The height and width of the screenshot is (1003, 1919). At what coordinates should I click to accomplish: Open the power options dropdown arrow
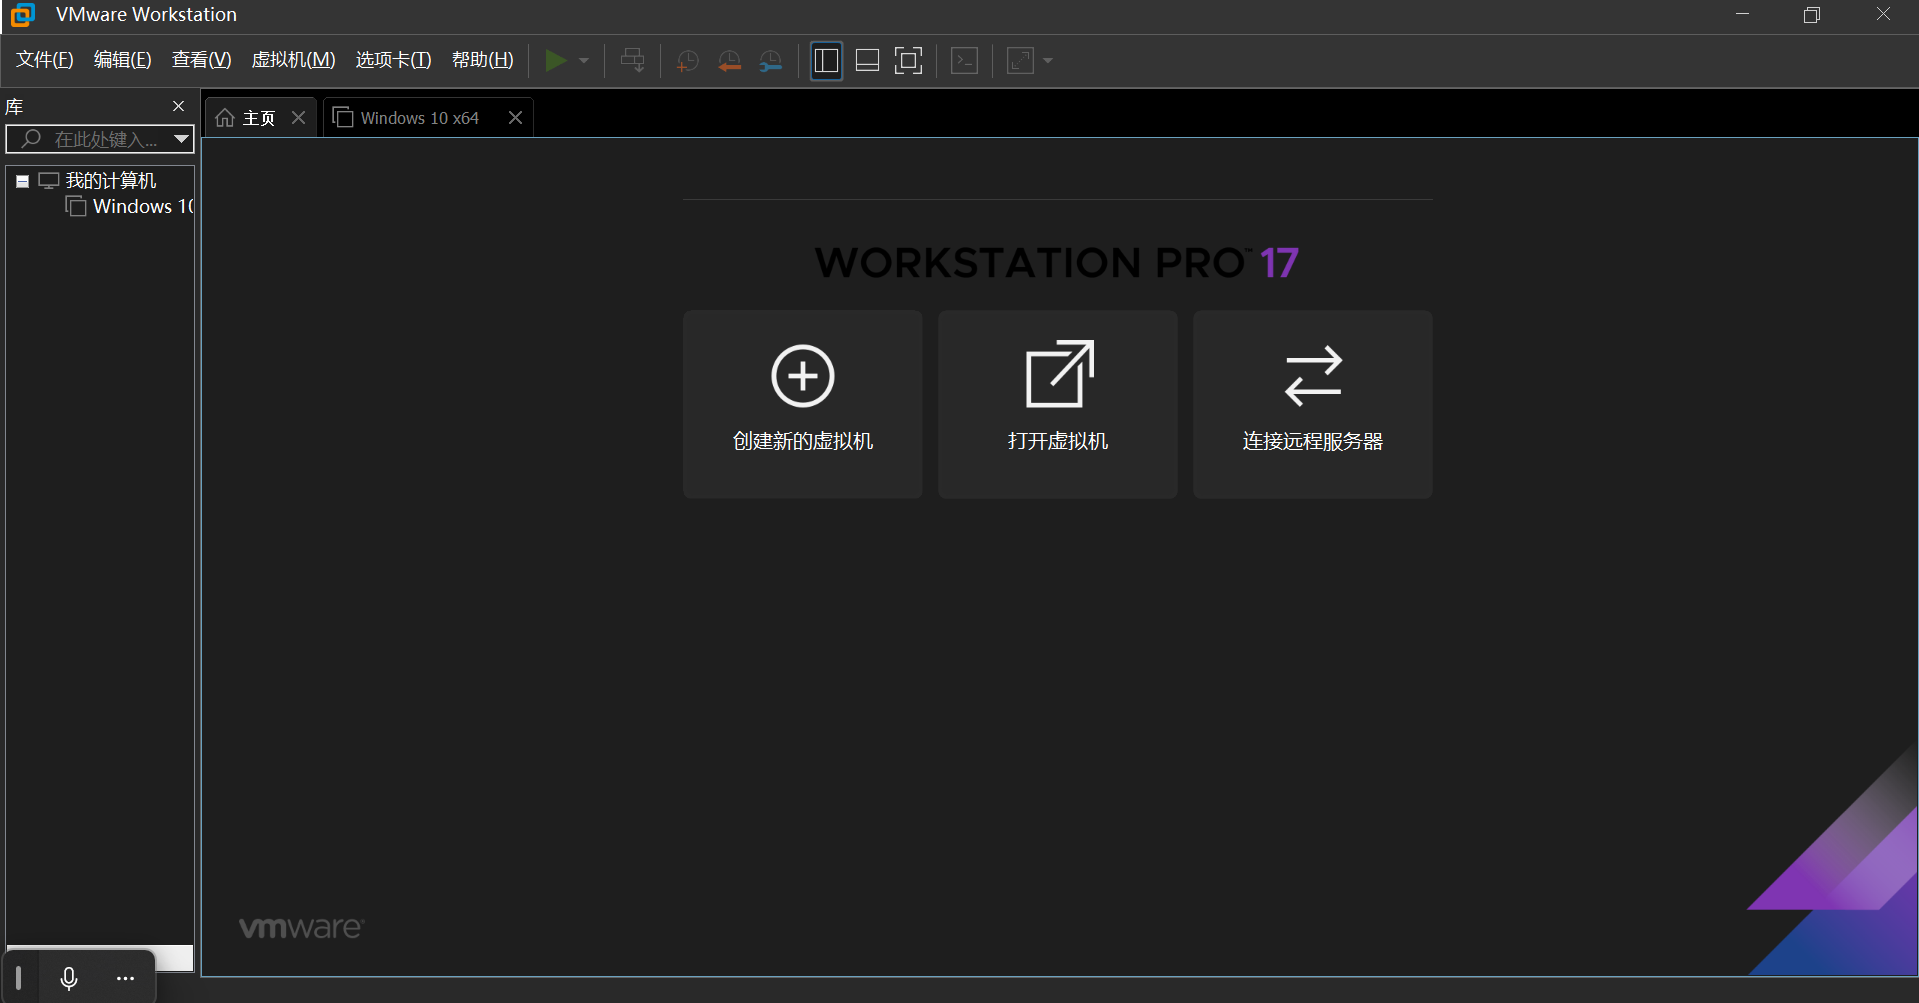tap(584, 61)
